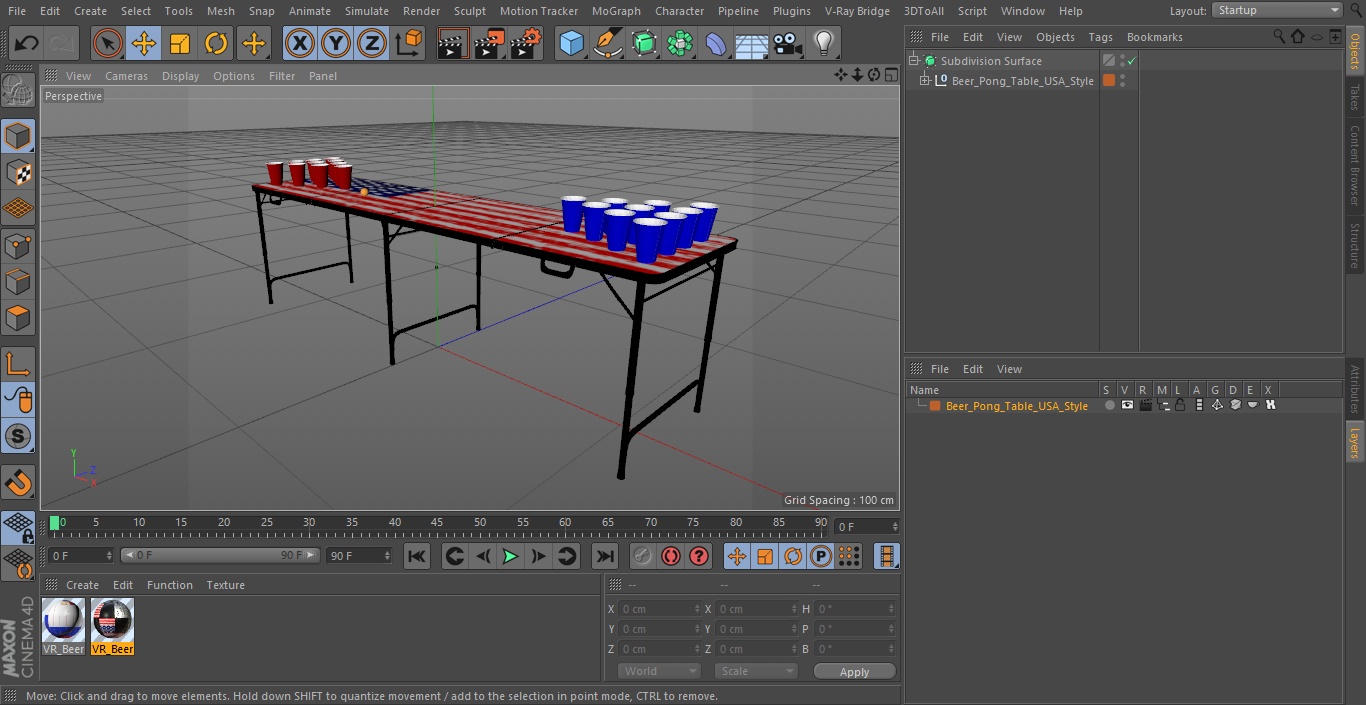Screen dimensions: 1366x705
Task: Select the Scale tool
Action: (x=180, y=43)
